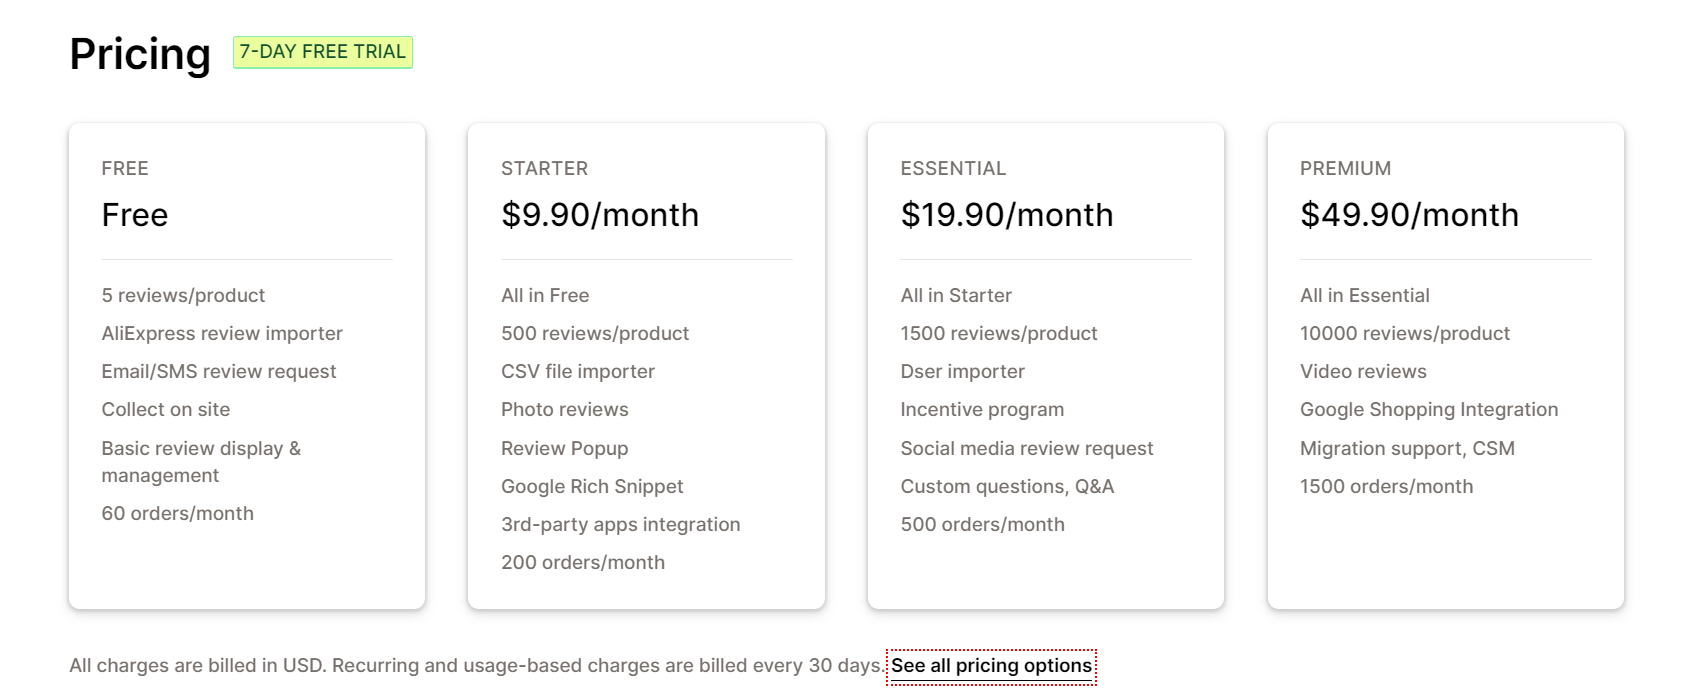Click Google Shopping Integration feature

[1429, 410]
